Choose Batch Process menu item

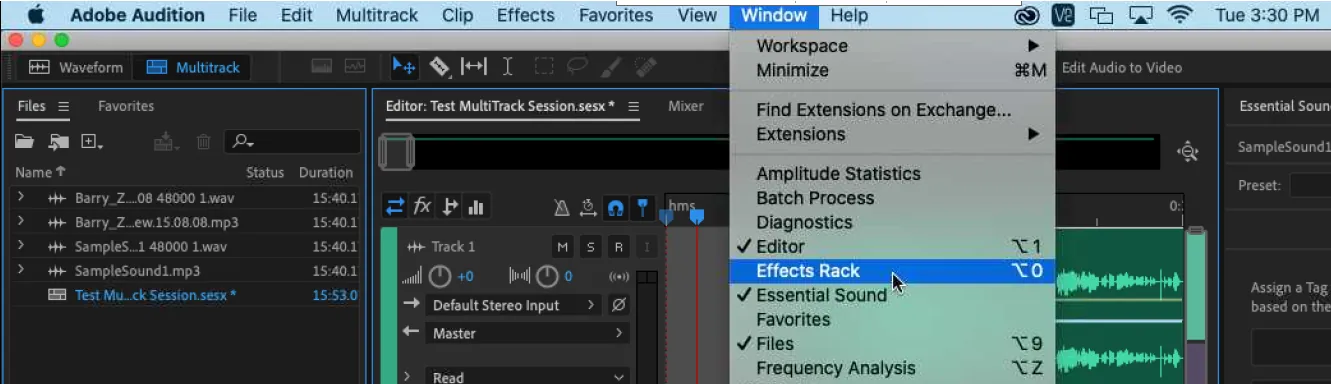point(892,198)
